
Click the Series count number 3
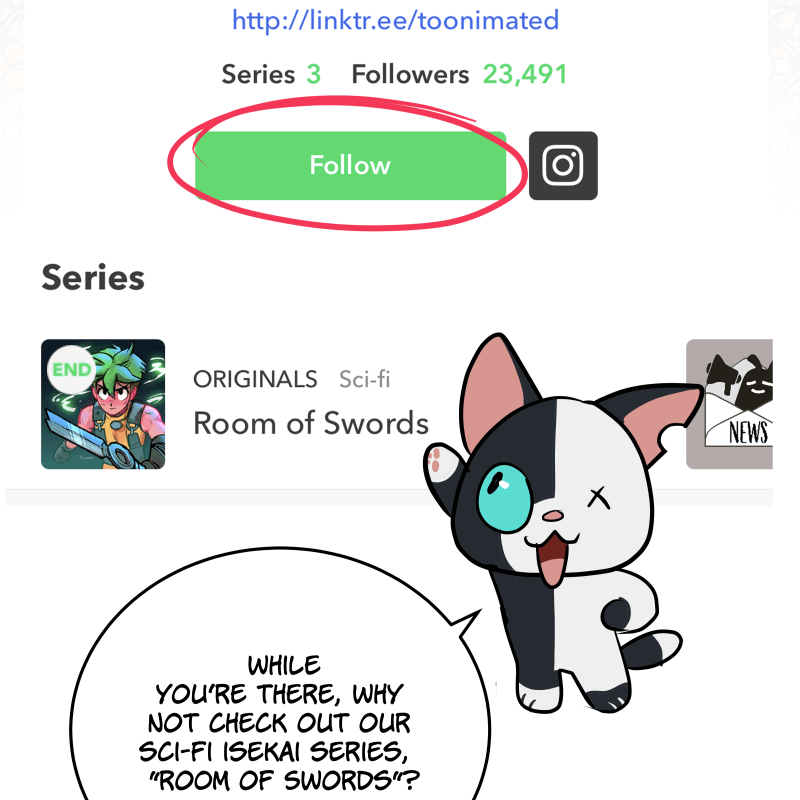click(314, 74)
